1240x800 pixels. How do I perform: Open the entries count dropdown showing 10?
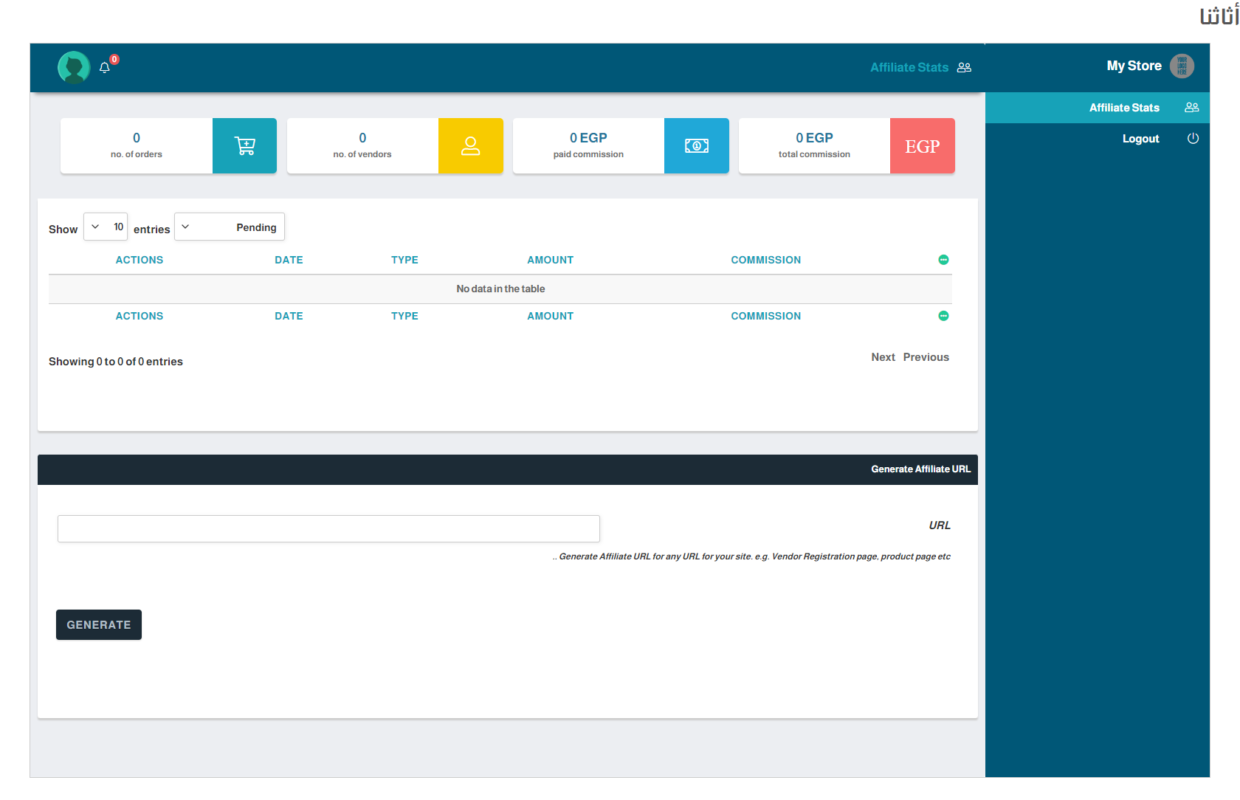coord(105,227)
